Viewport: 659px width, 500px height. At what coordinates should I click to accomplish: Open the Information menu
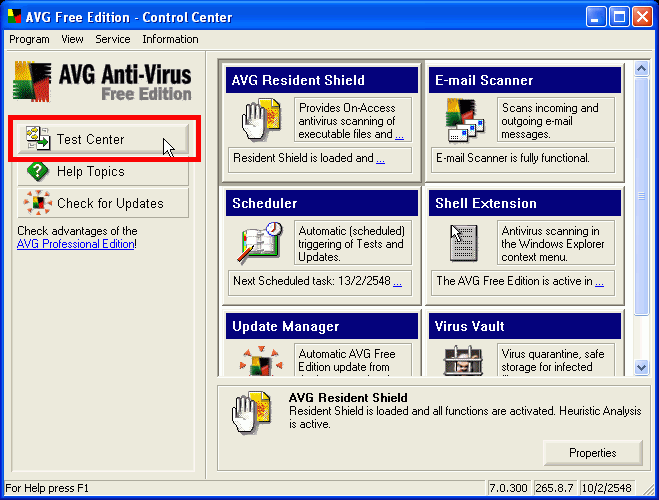pyautogui.click(x=170, y=39)
